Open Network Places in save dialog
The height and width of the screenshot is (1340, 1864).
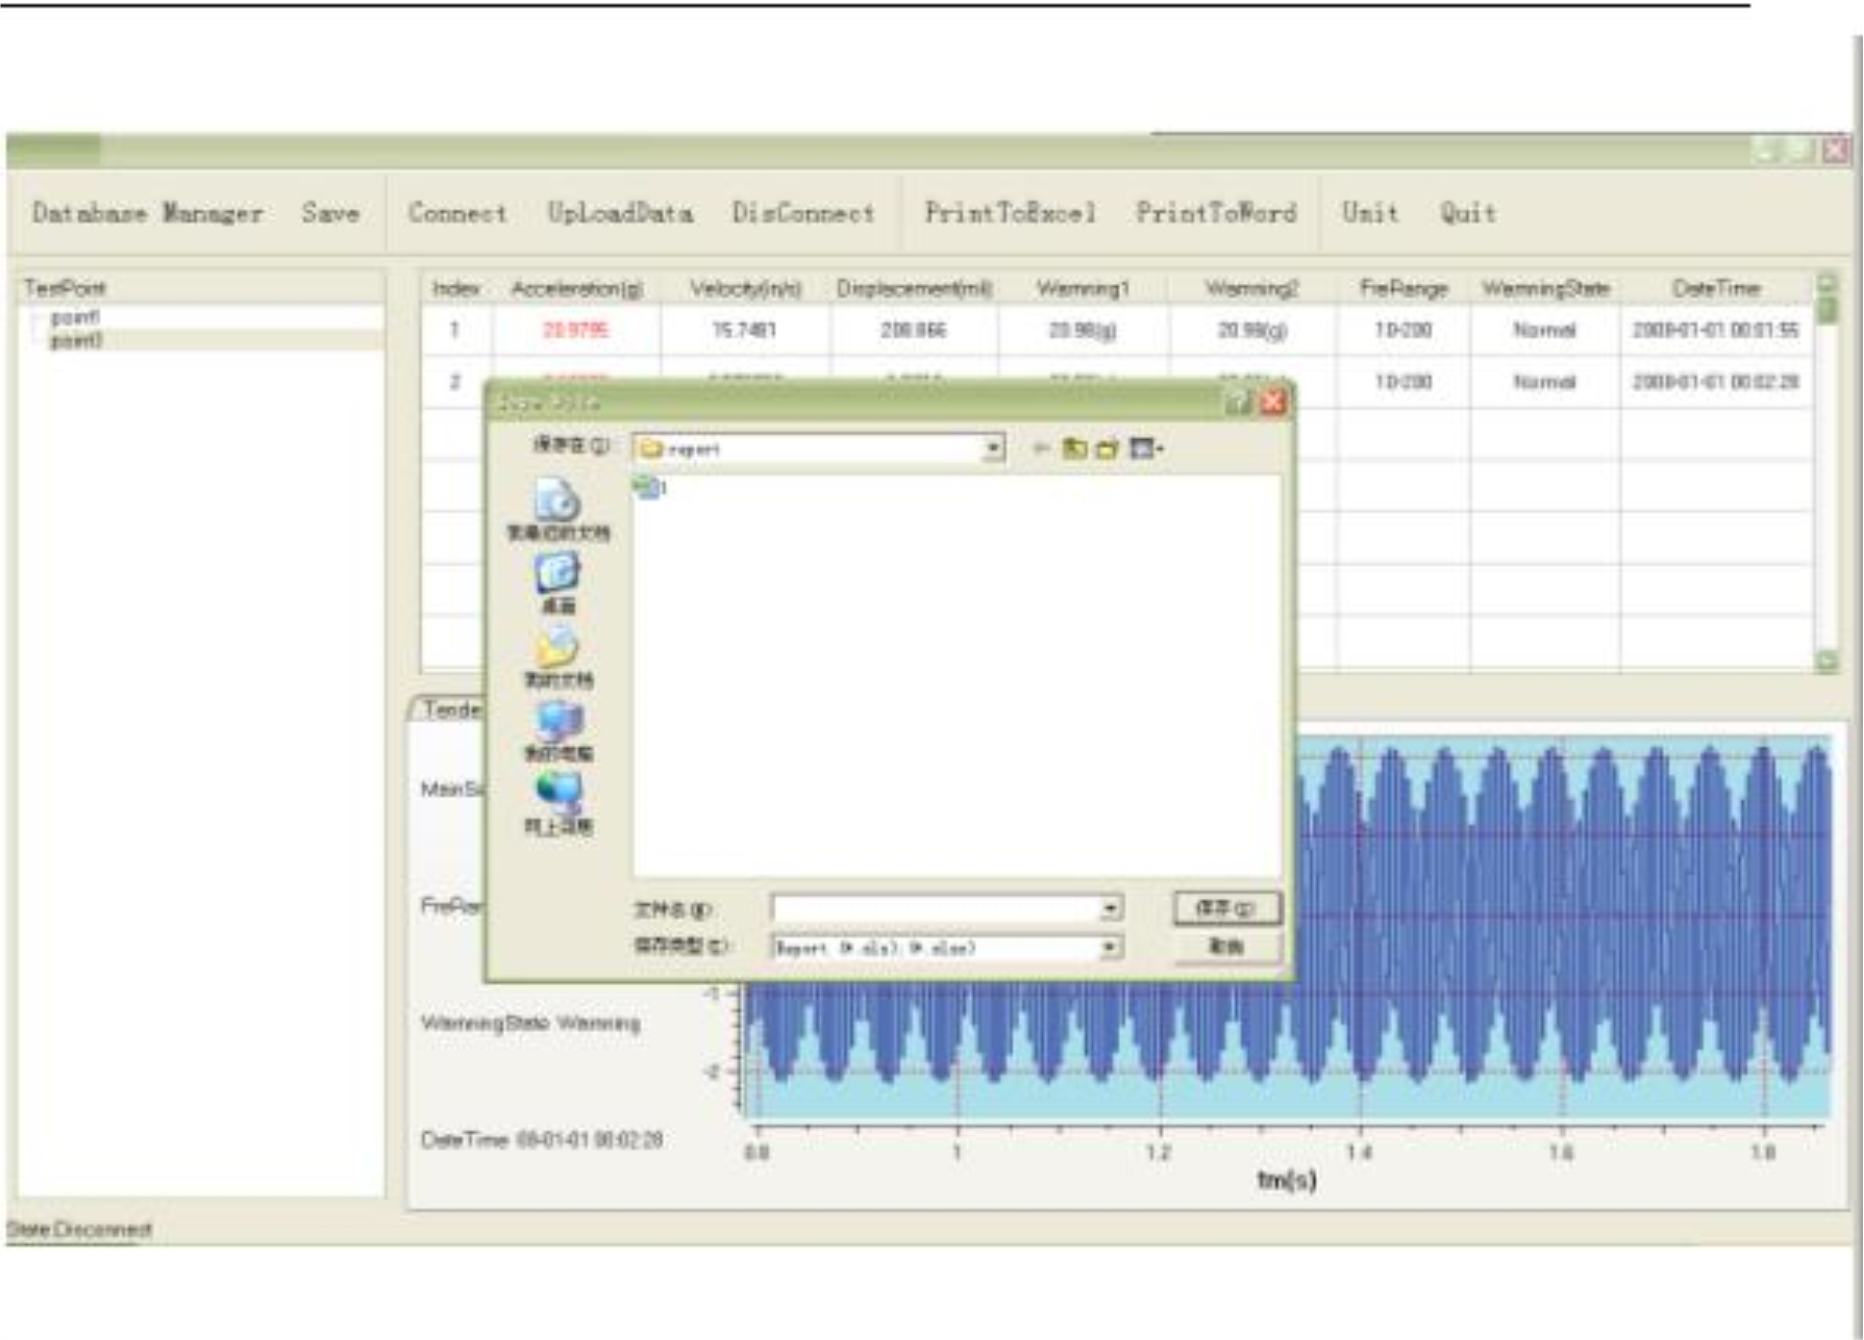558,803
